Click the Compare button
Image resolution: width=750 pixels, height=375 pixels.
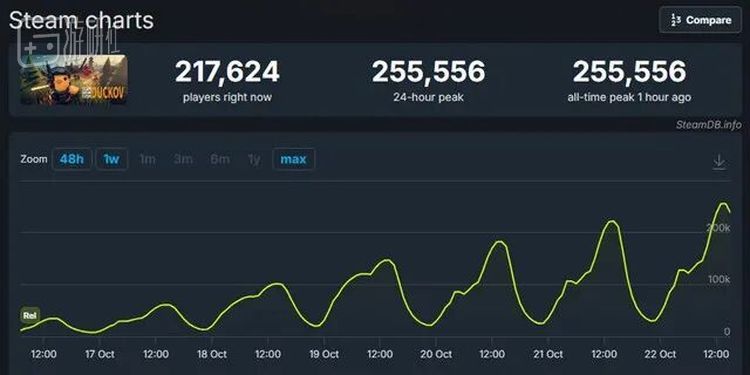(x=700, y=20)
